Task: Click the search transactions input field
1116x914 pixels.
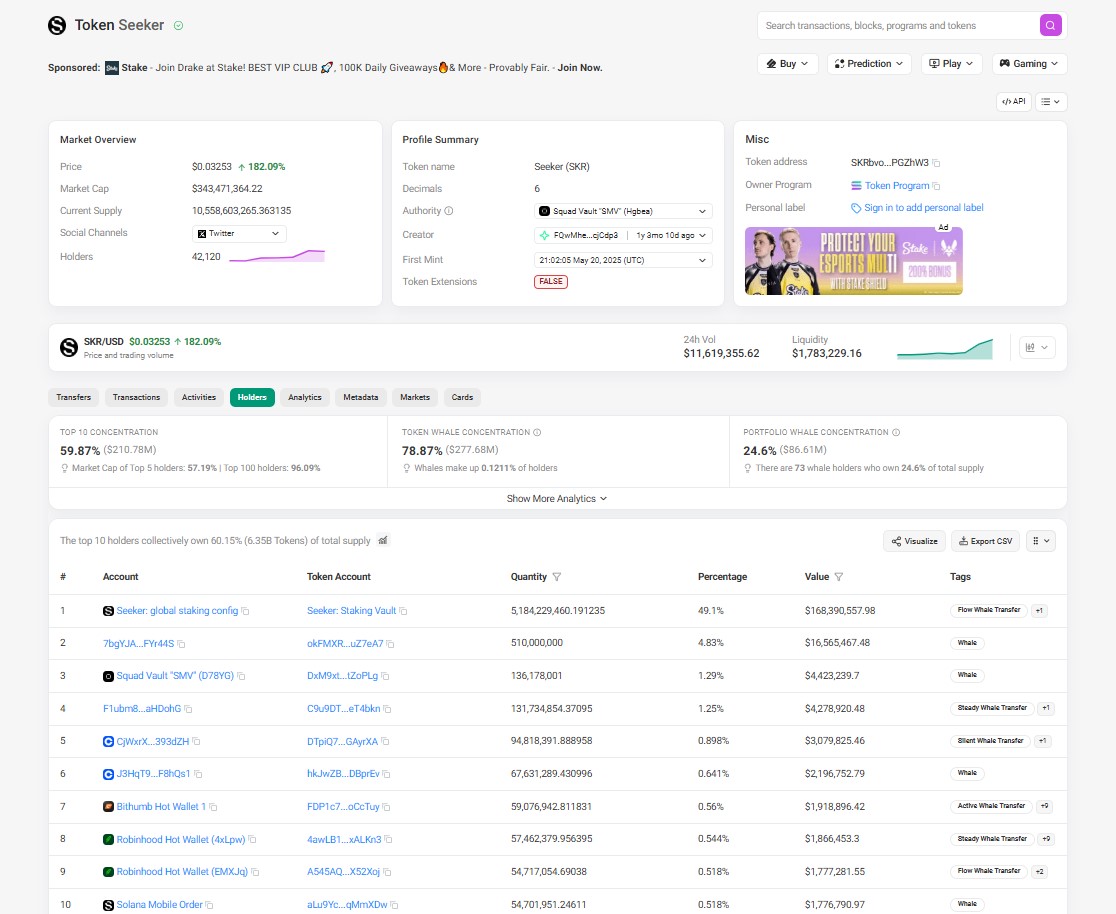Action: click(899, 26)
